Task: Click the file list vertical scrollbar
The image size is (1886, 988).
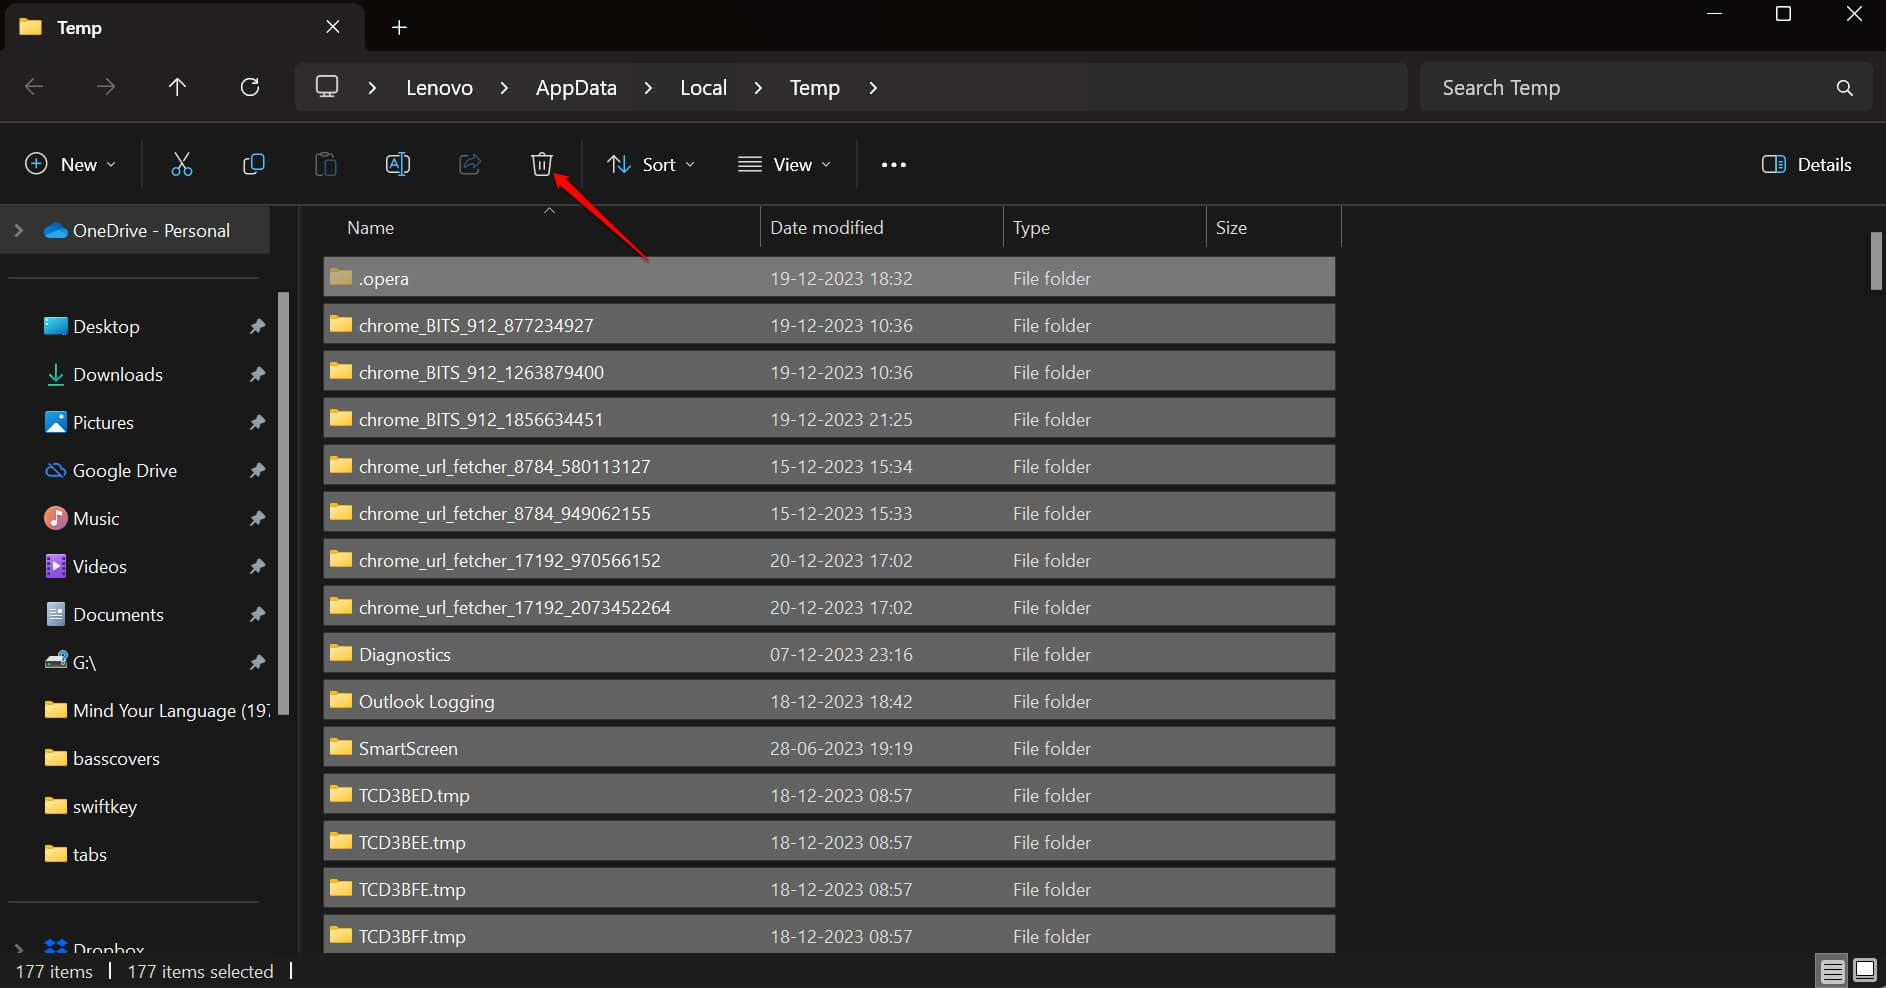Action: (x=1876, y=261)
